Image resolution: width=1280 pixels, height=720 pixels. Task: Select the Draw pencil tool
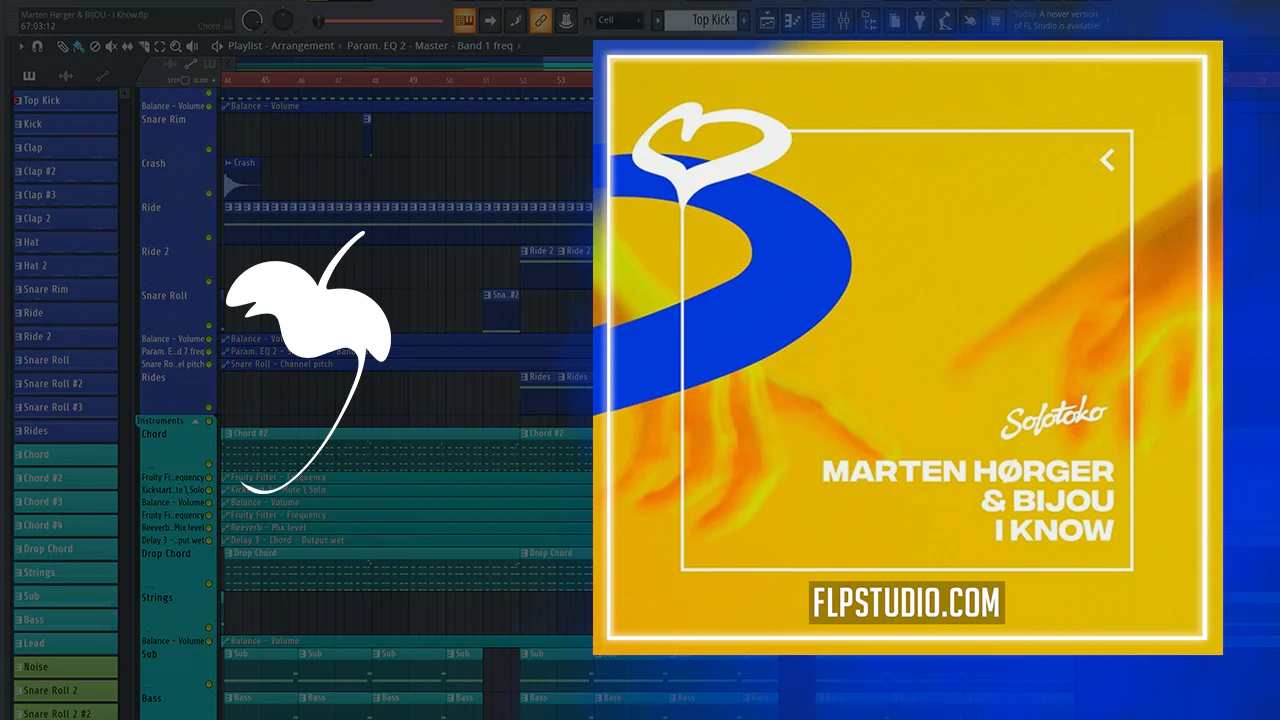(x=62, y=46)
